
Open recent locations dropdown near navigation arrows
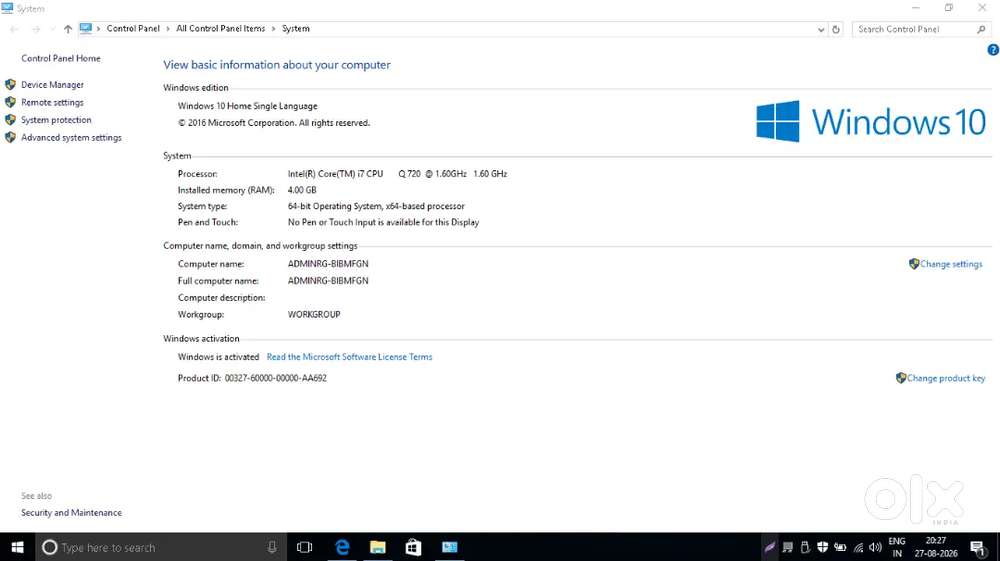[52, 29]
